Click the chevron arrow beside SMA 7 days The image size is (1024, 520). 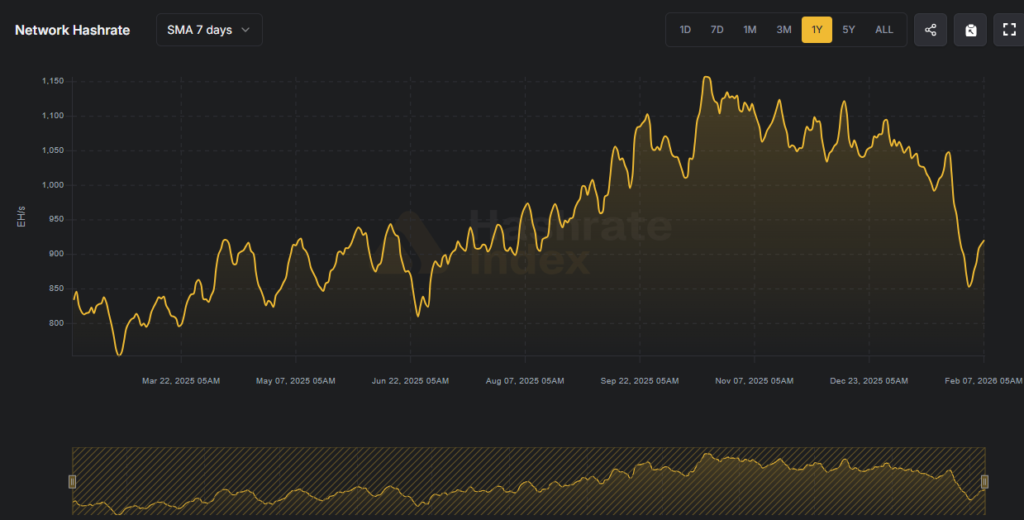[246, 30]
